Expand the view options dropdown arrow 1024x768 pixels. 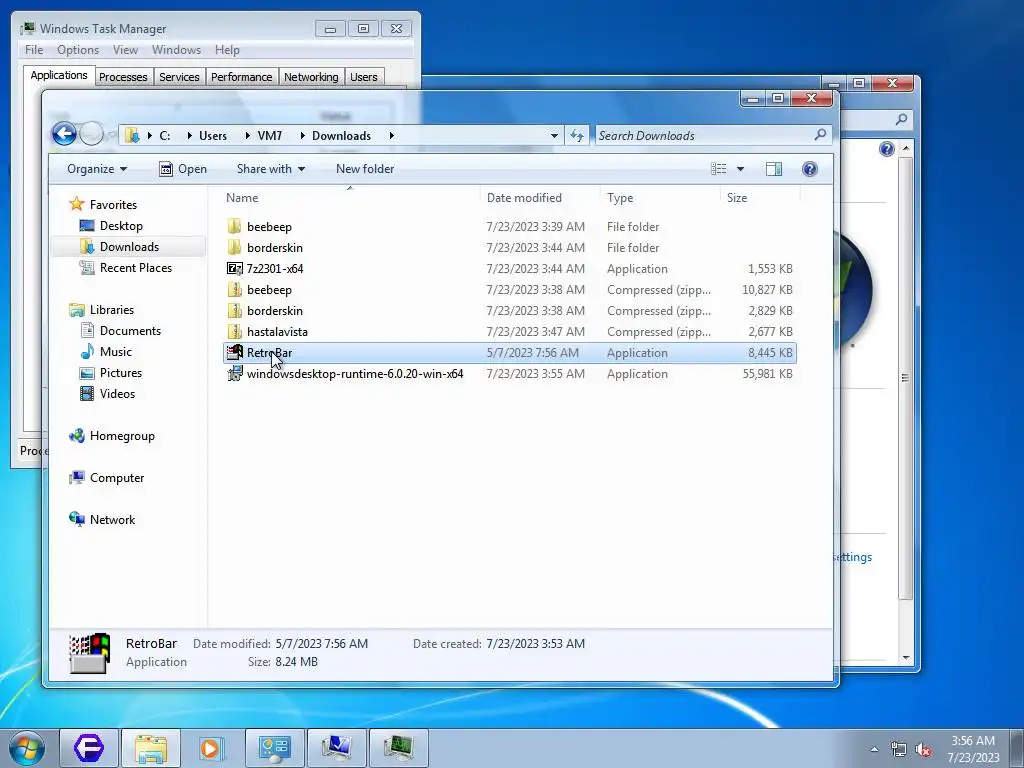click(741, 169)
